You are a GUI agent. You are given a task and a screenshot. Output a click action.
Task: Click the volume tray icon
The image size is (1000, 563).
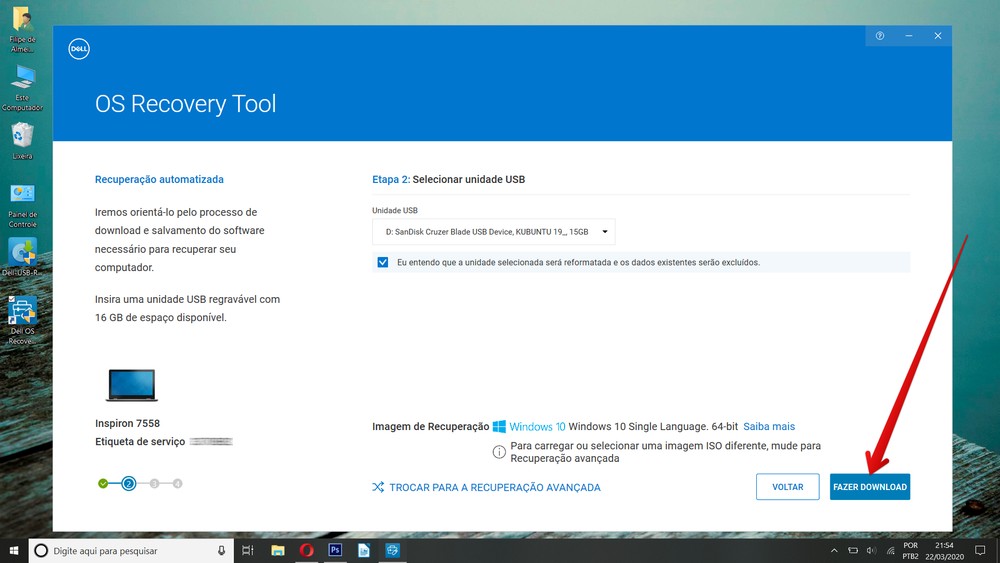[x=871, y=551]
